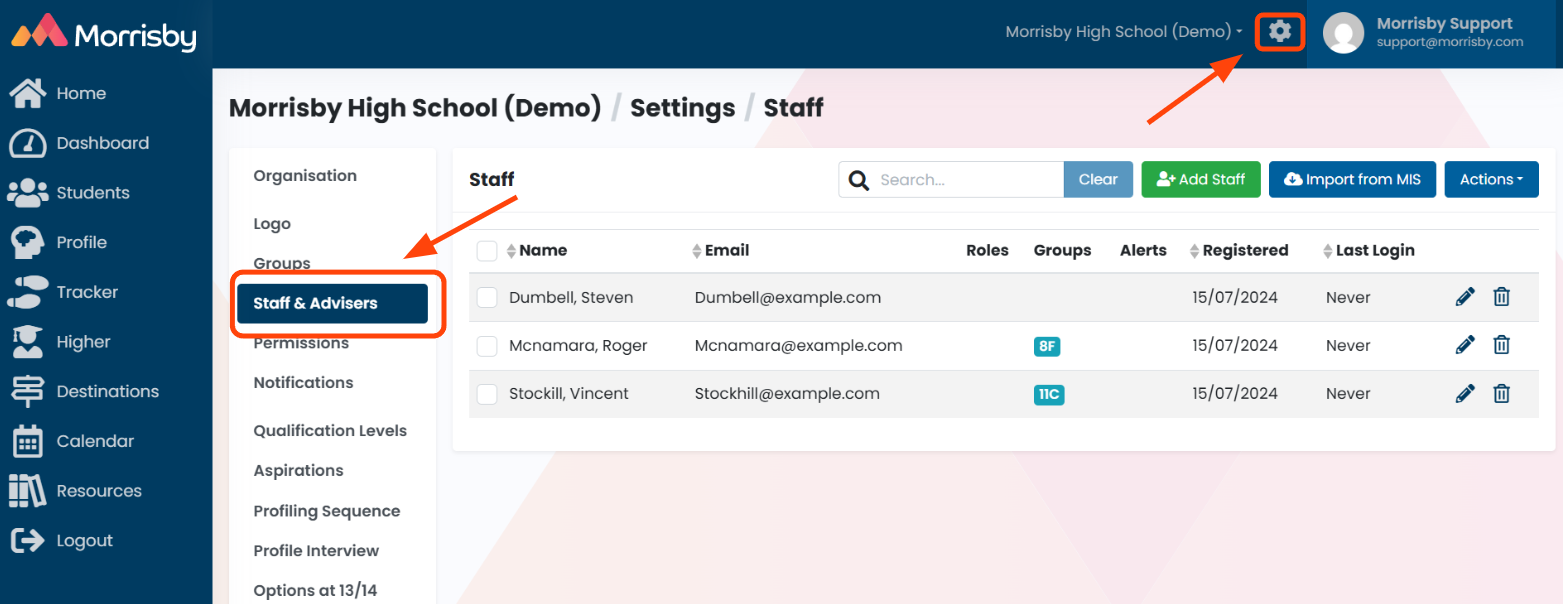Click the Higher graduate icon
Screen dimensions: 1563x604
tap(27, 342)
